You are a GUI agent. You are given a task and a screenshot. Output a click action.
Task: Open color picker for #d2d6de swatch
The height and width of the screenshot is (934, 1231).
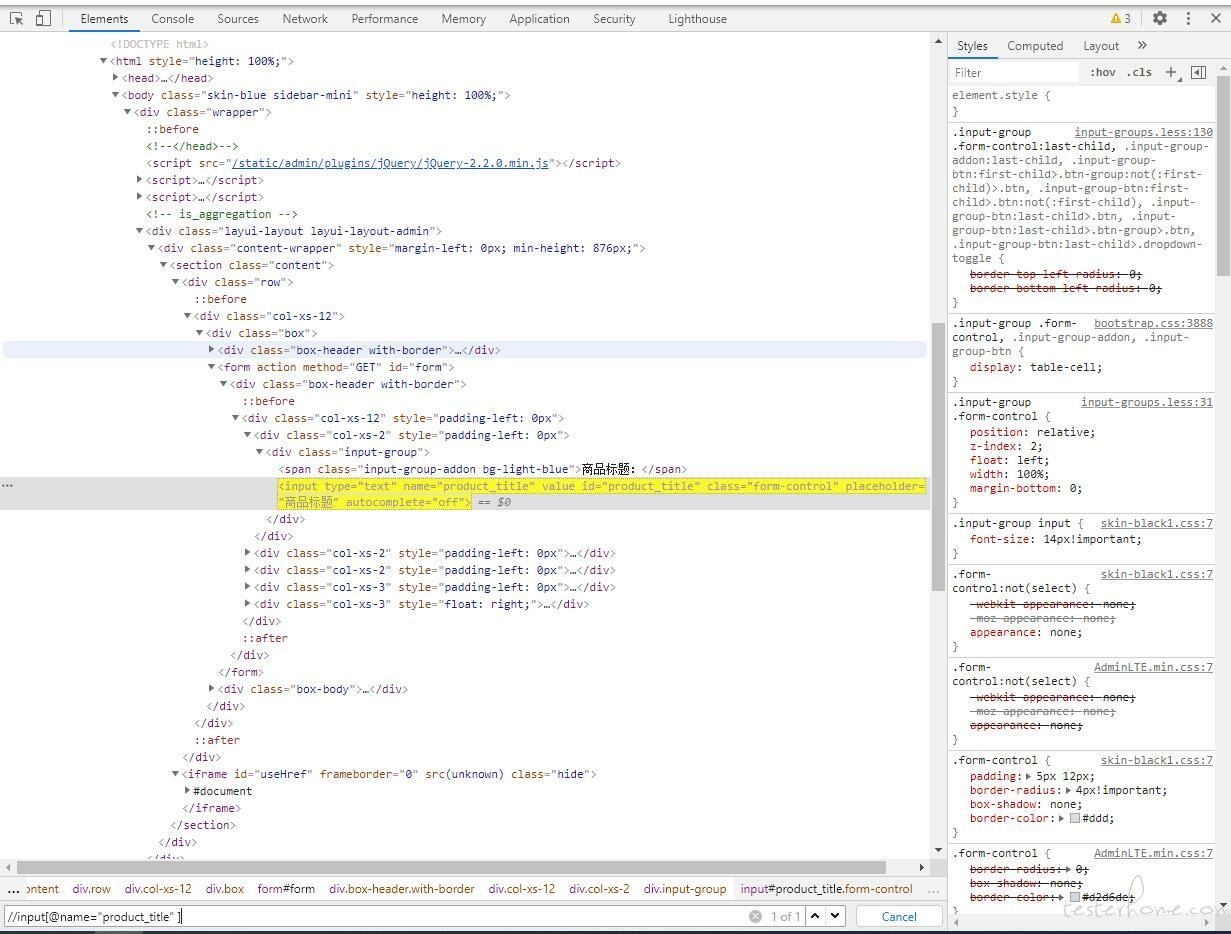click(1075, 897)
